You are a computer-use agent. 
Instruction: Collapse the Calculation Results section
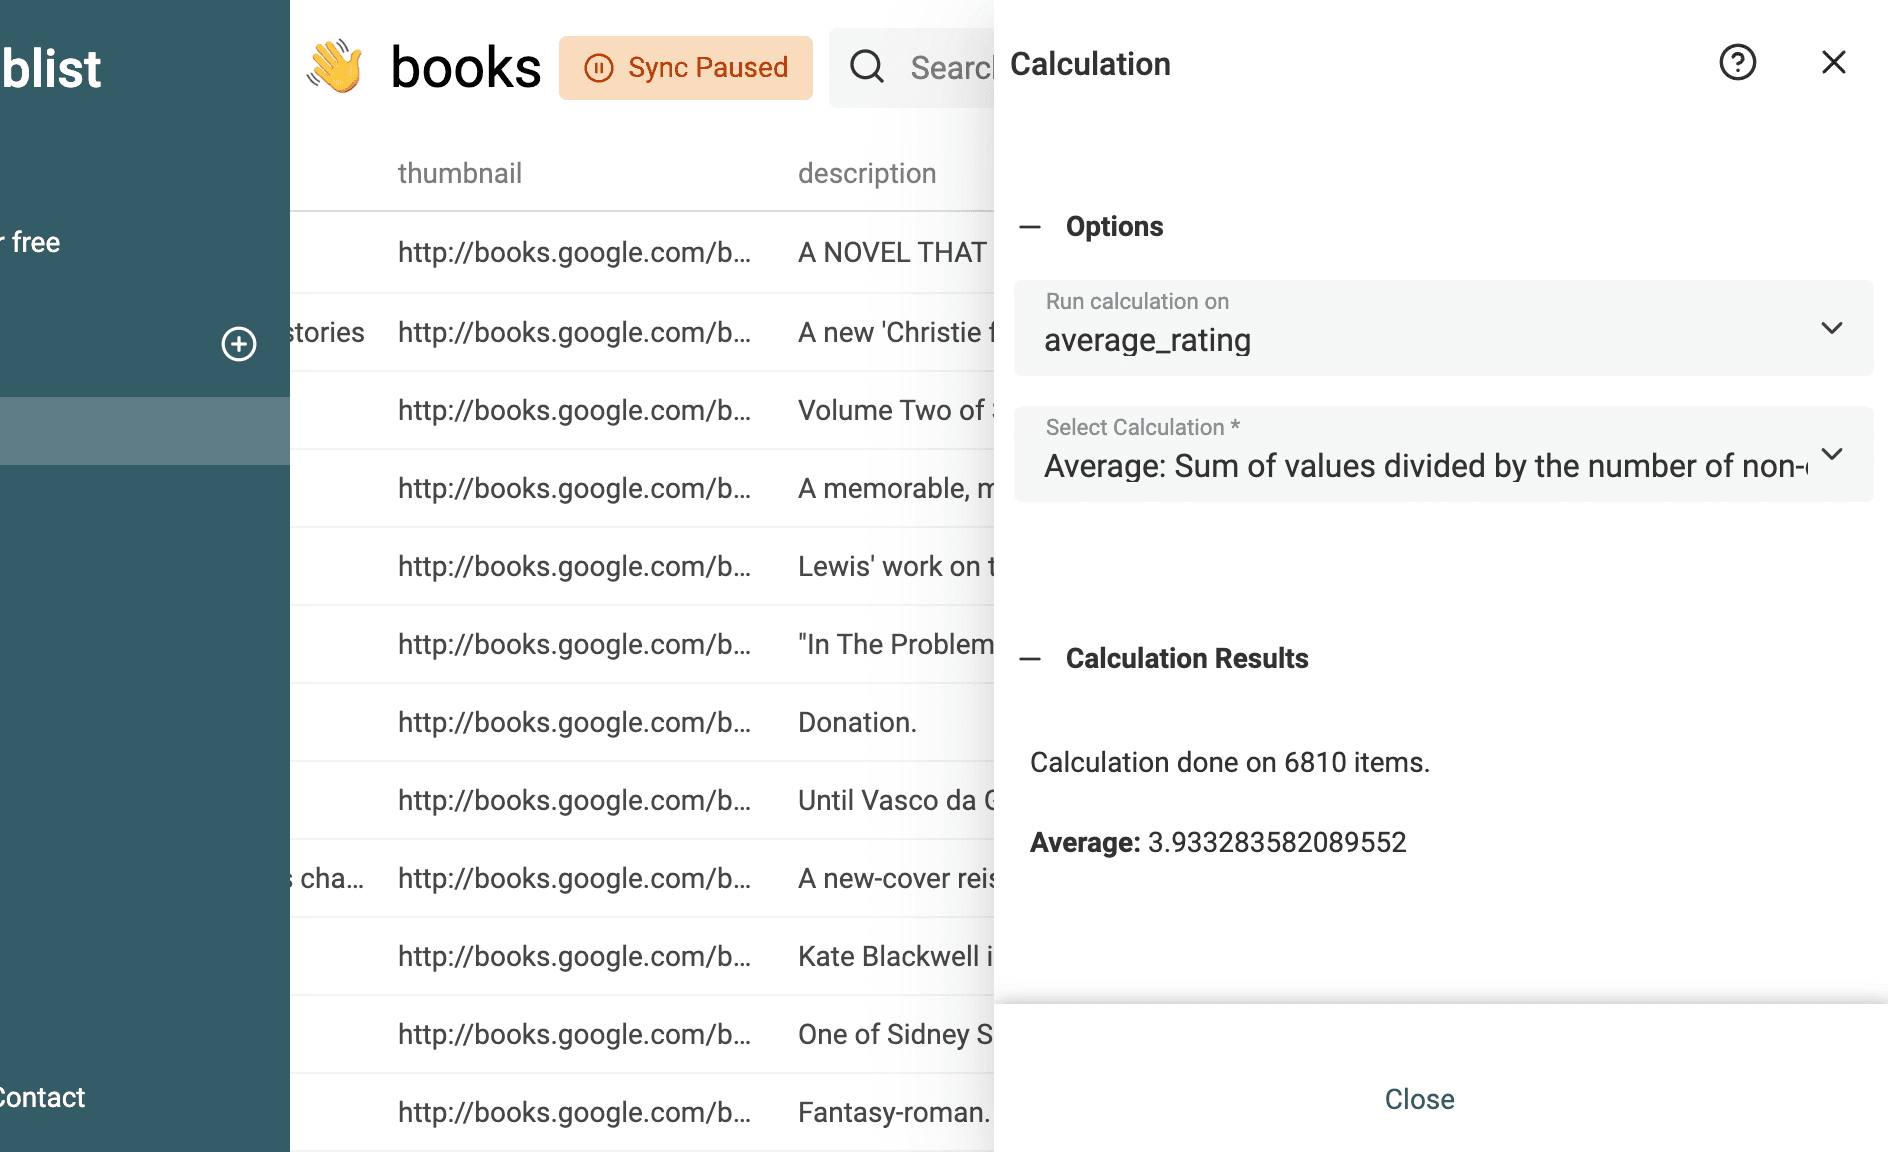[1030, 659]
